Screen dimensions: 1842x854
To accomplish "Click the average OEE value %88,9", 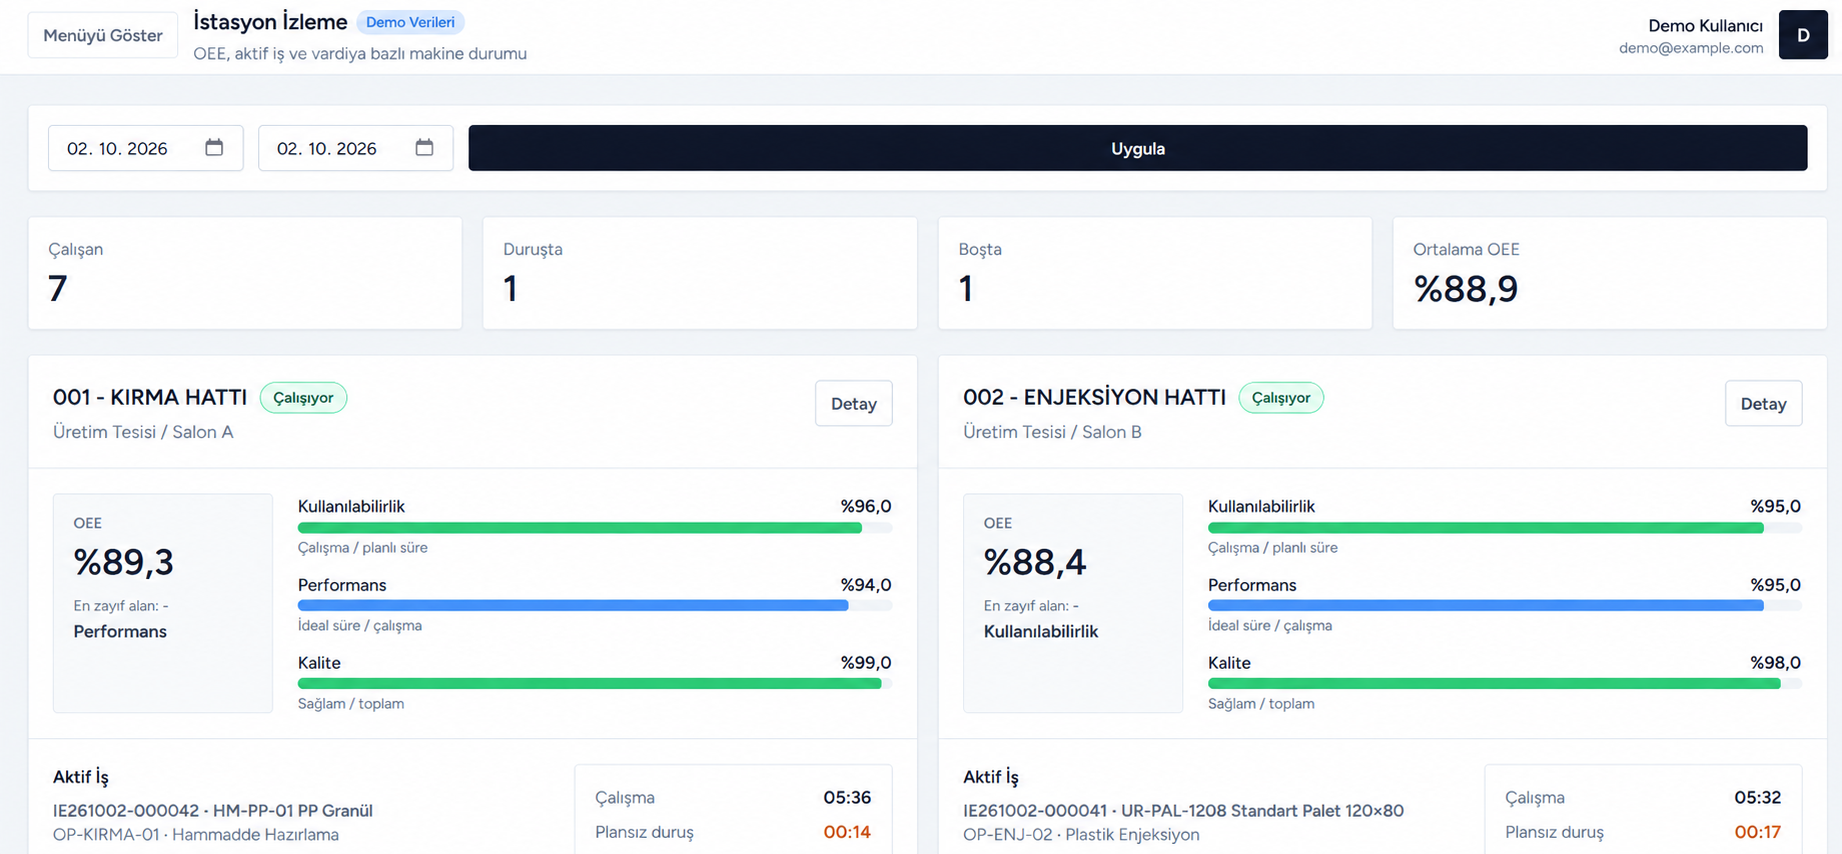I will [x=1466, y=289].
